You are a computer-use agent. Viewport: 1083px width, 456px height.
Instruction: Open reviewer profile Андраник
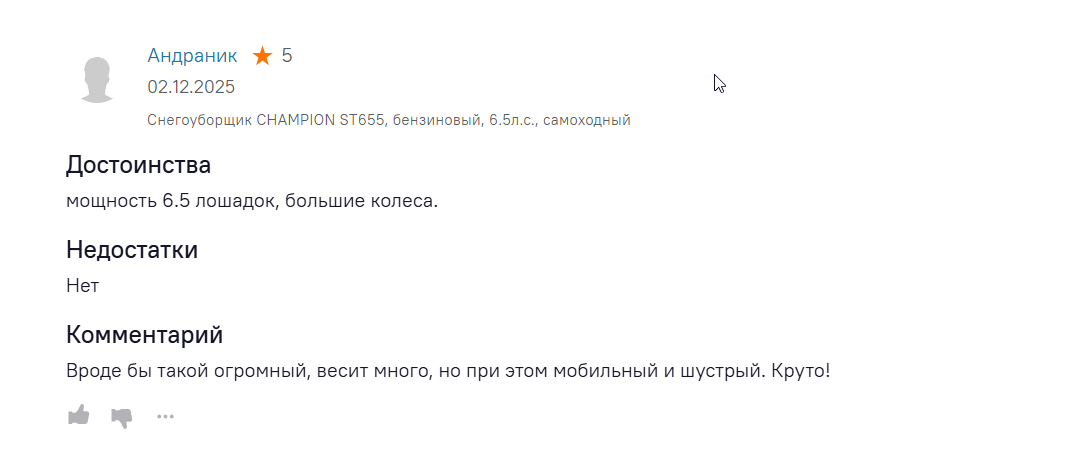[x=192, y=56]
